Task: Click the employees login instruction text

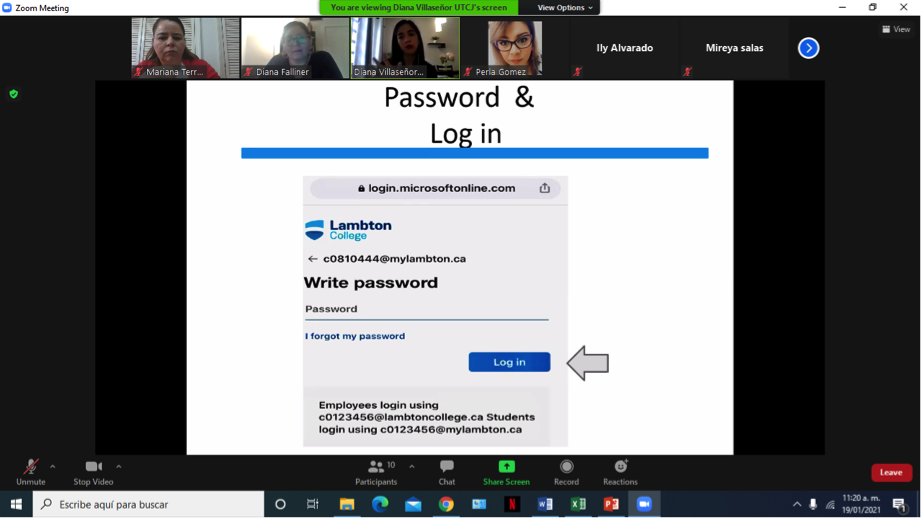Action: (x=426, y=417)
